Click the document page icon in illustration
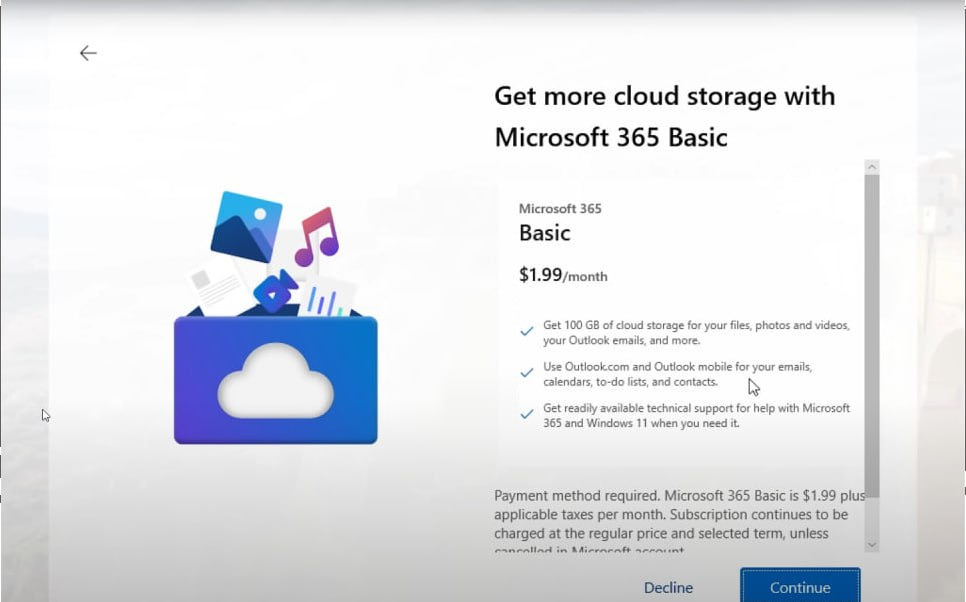The image size is (966, 602). coord(213,286)
